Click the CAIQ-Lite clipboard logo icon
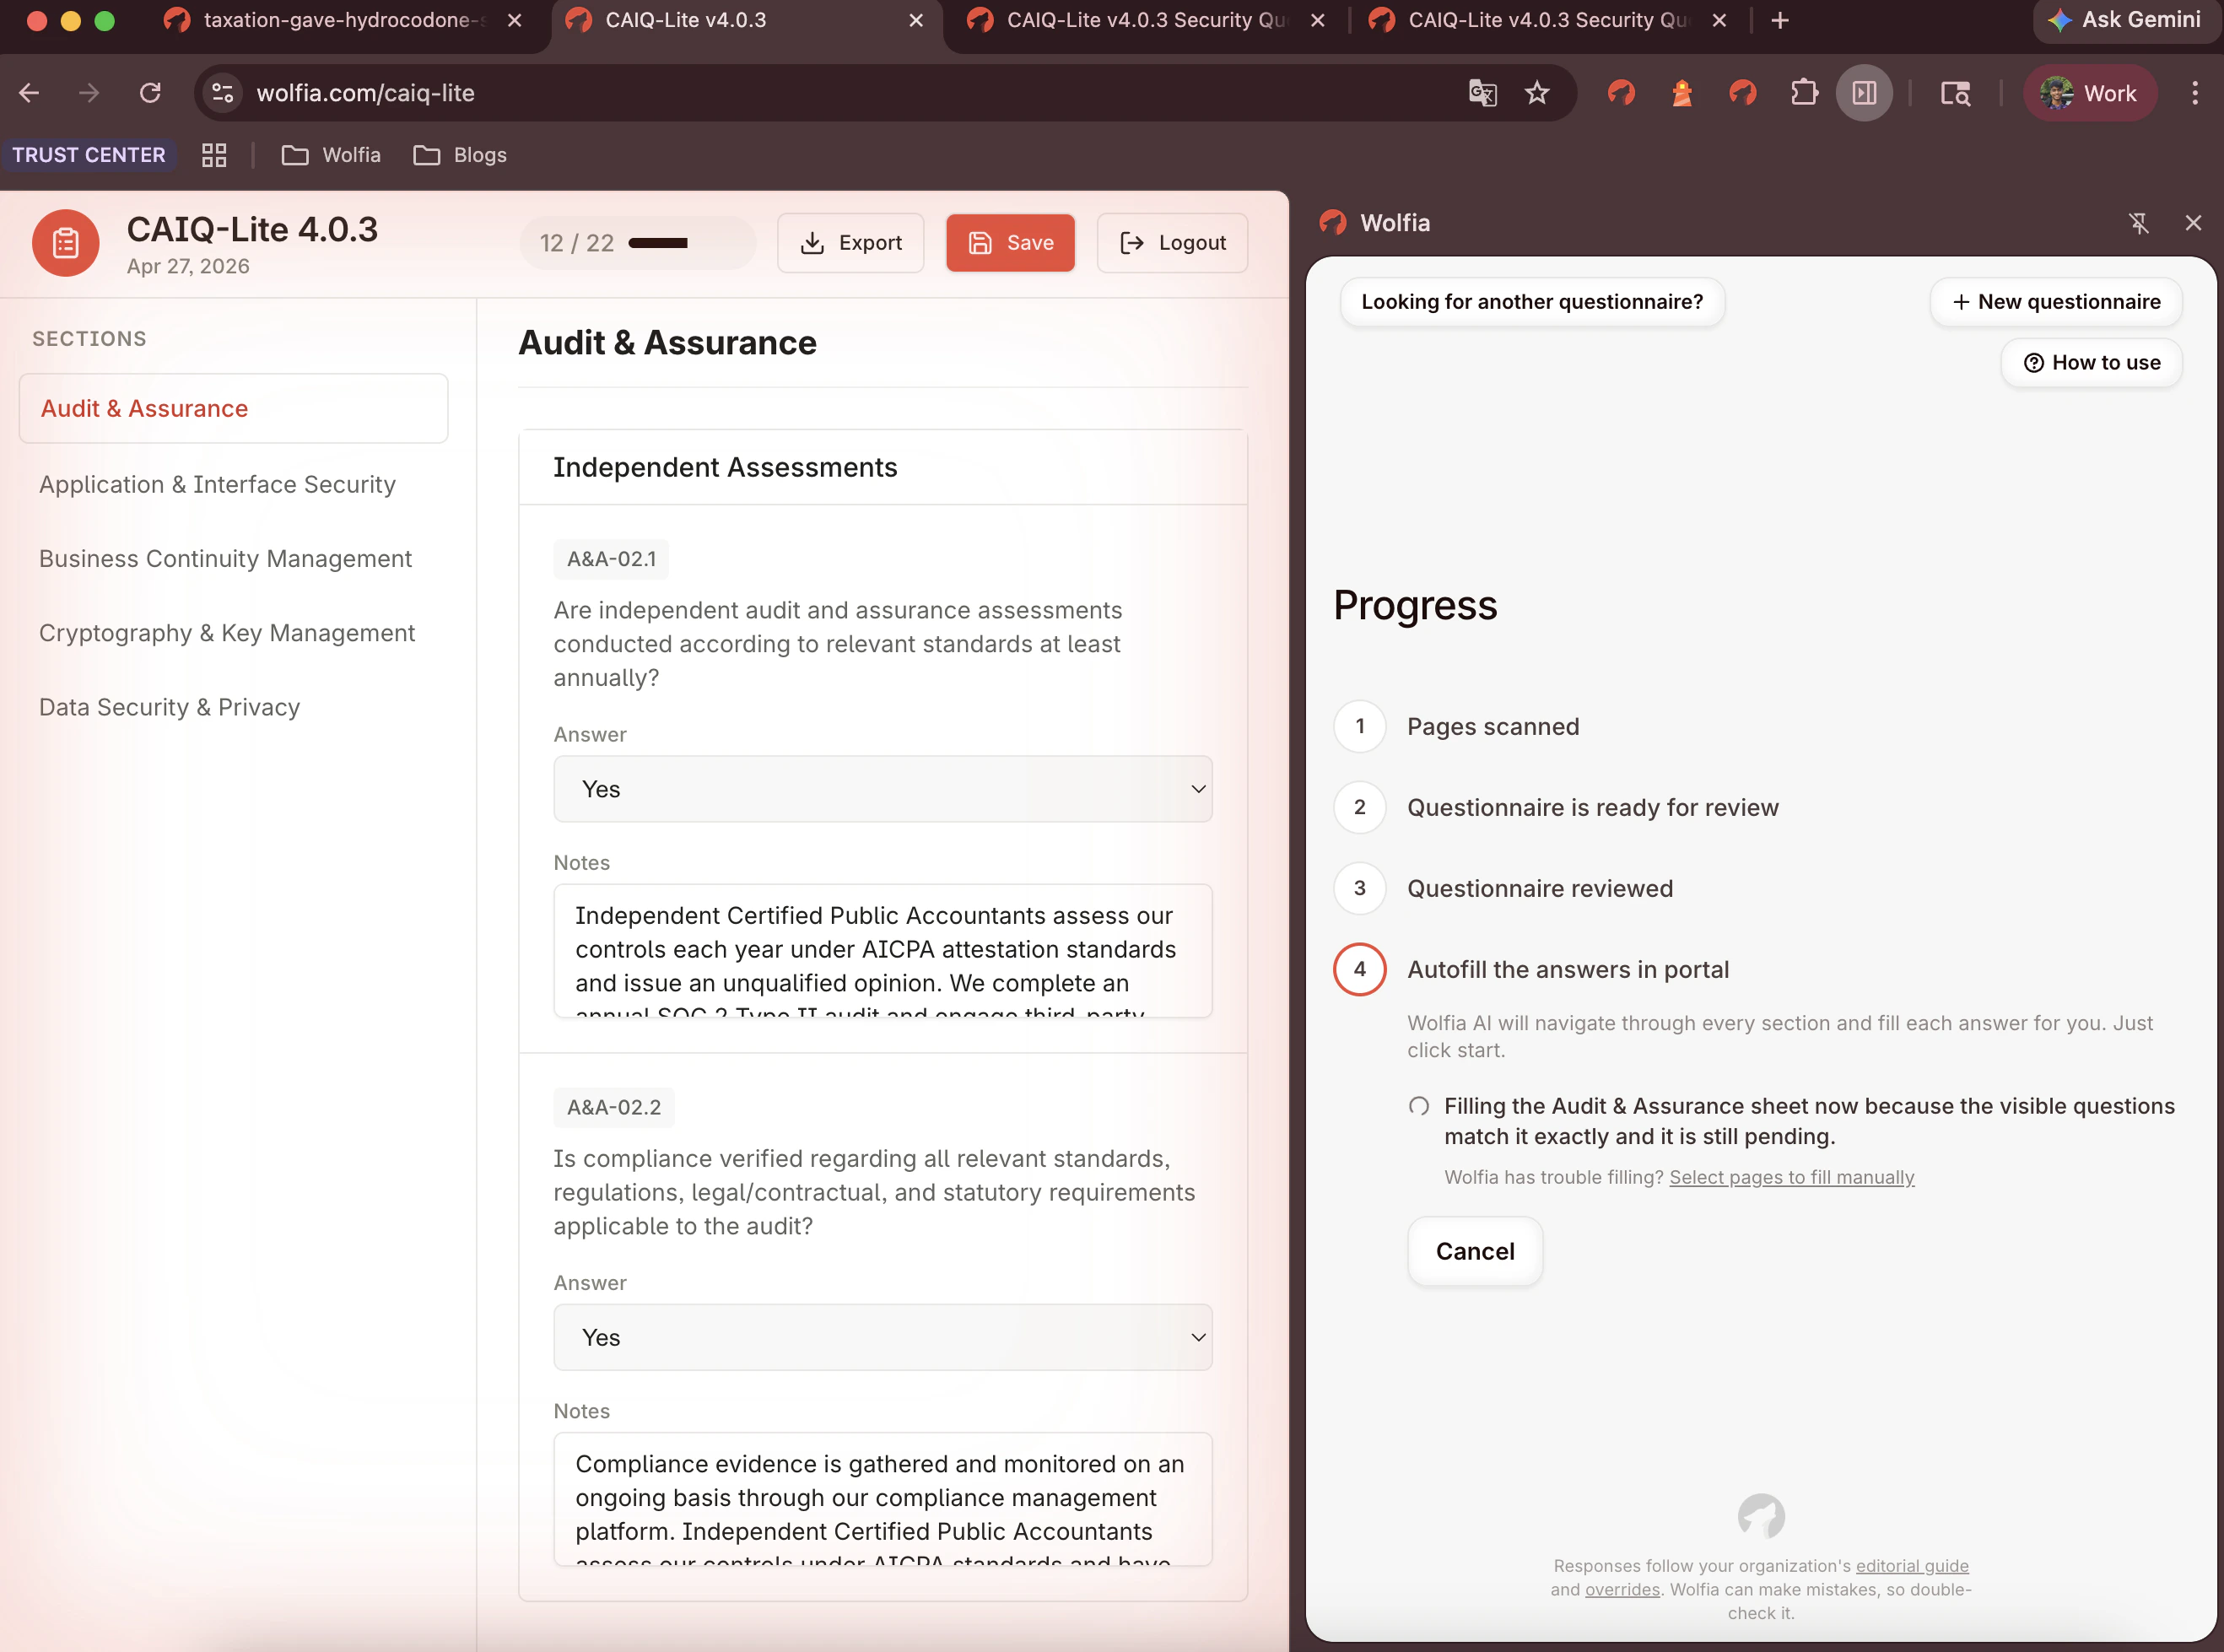This screenshot has width=2224, height=1652. pyautogui.click(x=66, y=243)
